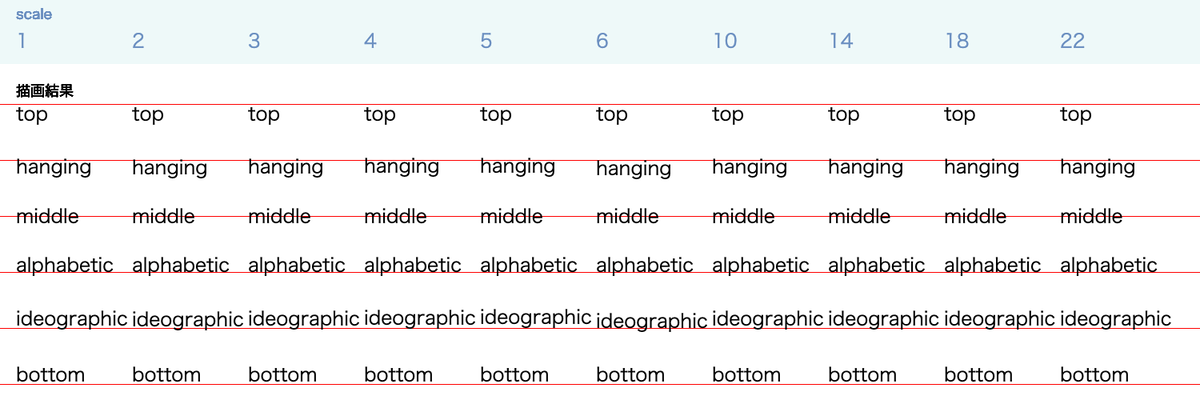
Task: Click 'ideographic' text under scale 6
Action: pyautogui.click(x=652, y=322)
